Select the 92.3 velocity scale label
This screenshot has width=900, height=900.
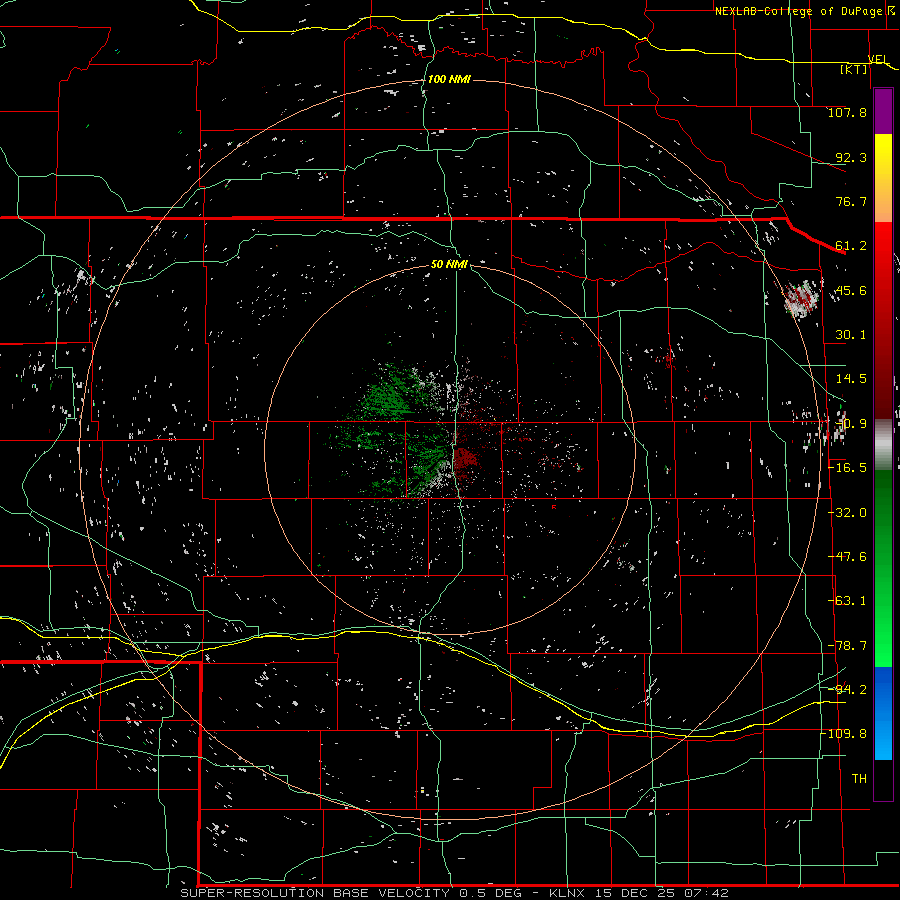pos(851,157)
